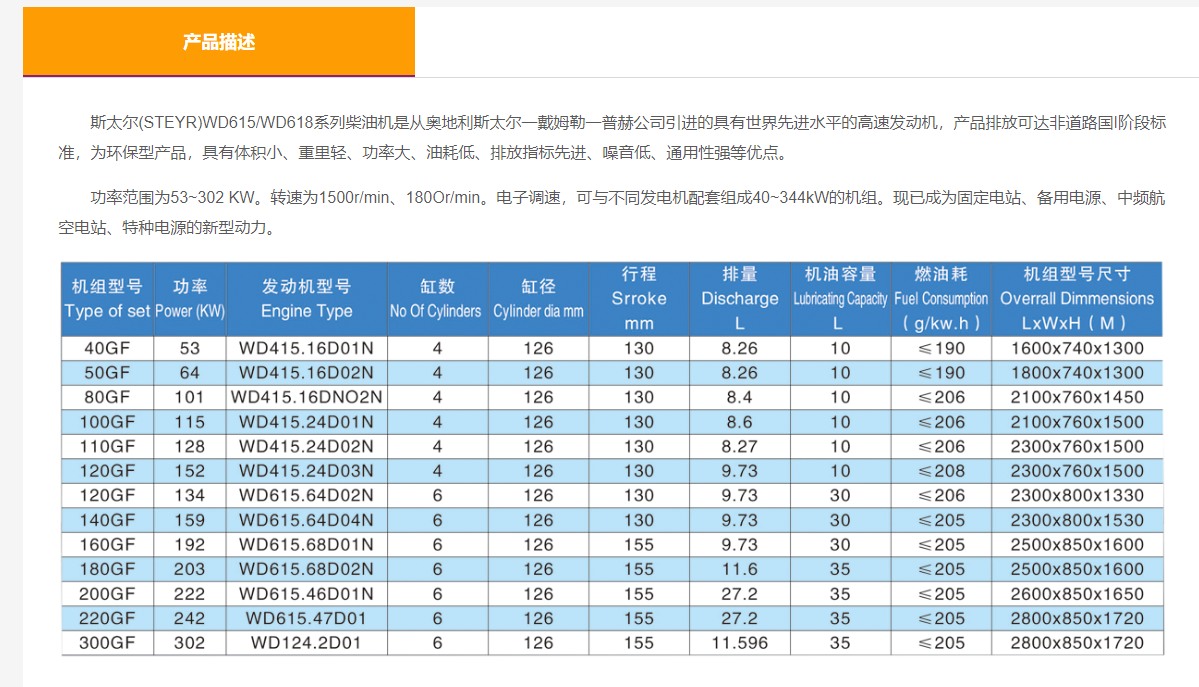This screenshot has height=687, width=1199.
Task: Select the ≤208 fuel consumption cell
Action: 941,471
